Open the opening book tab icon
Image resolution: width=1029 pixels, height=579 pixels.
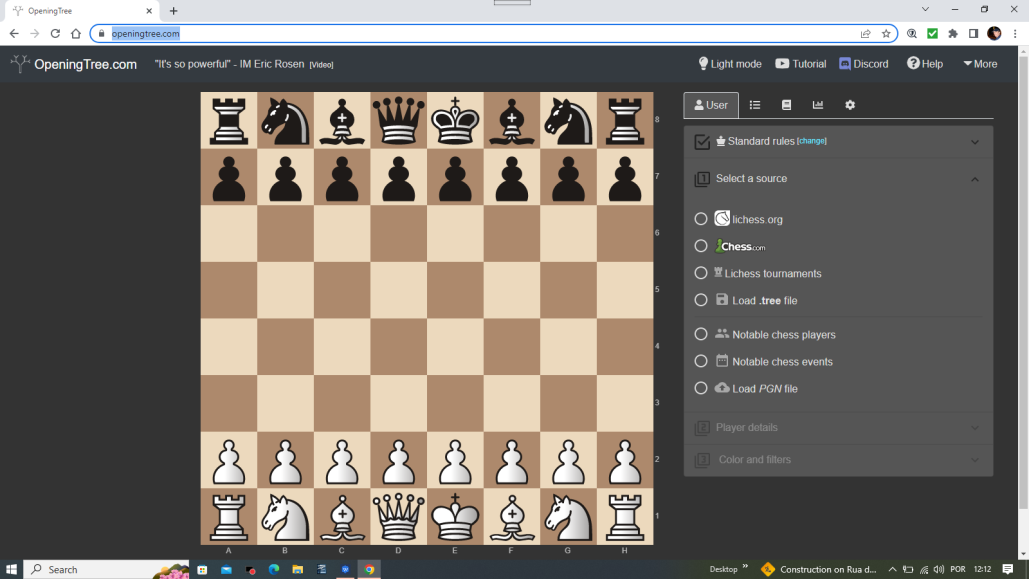tap(787, 105)
